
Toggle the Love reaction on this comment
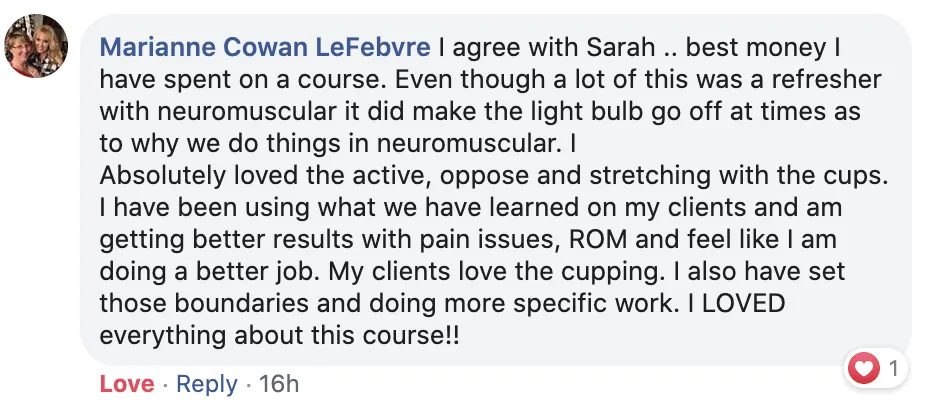click(x=126, y=384)
